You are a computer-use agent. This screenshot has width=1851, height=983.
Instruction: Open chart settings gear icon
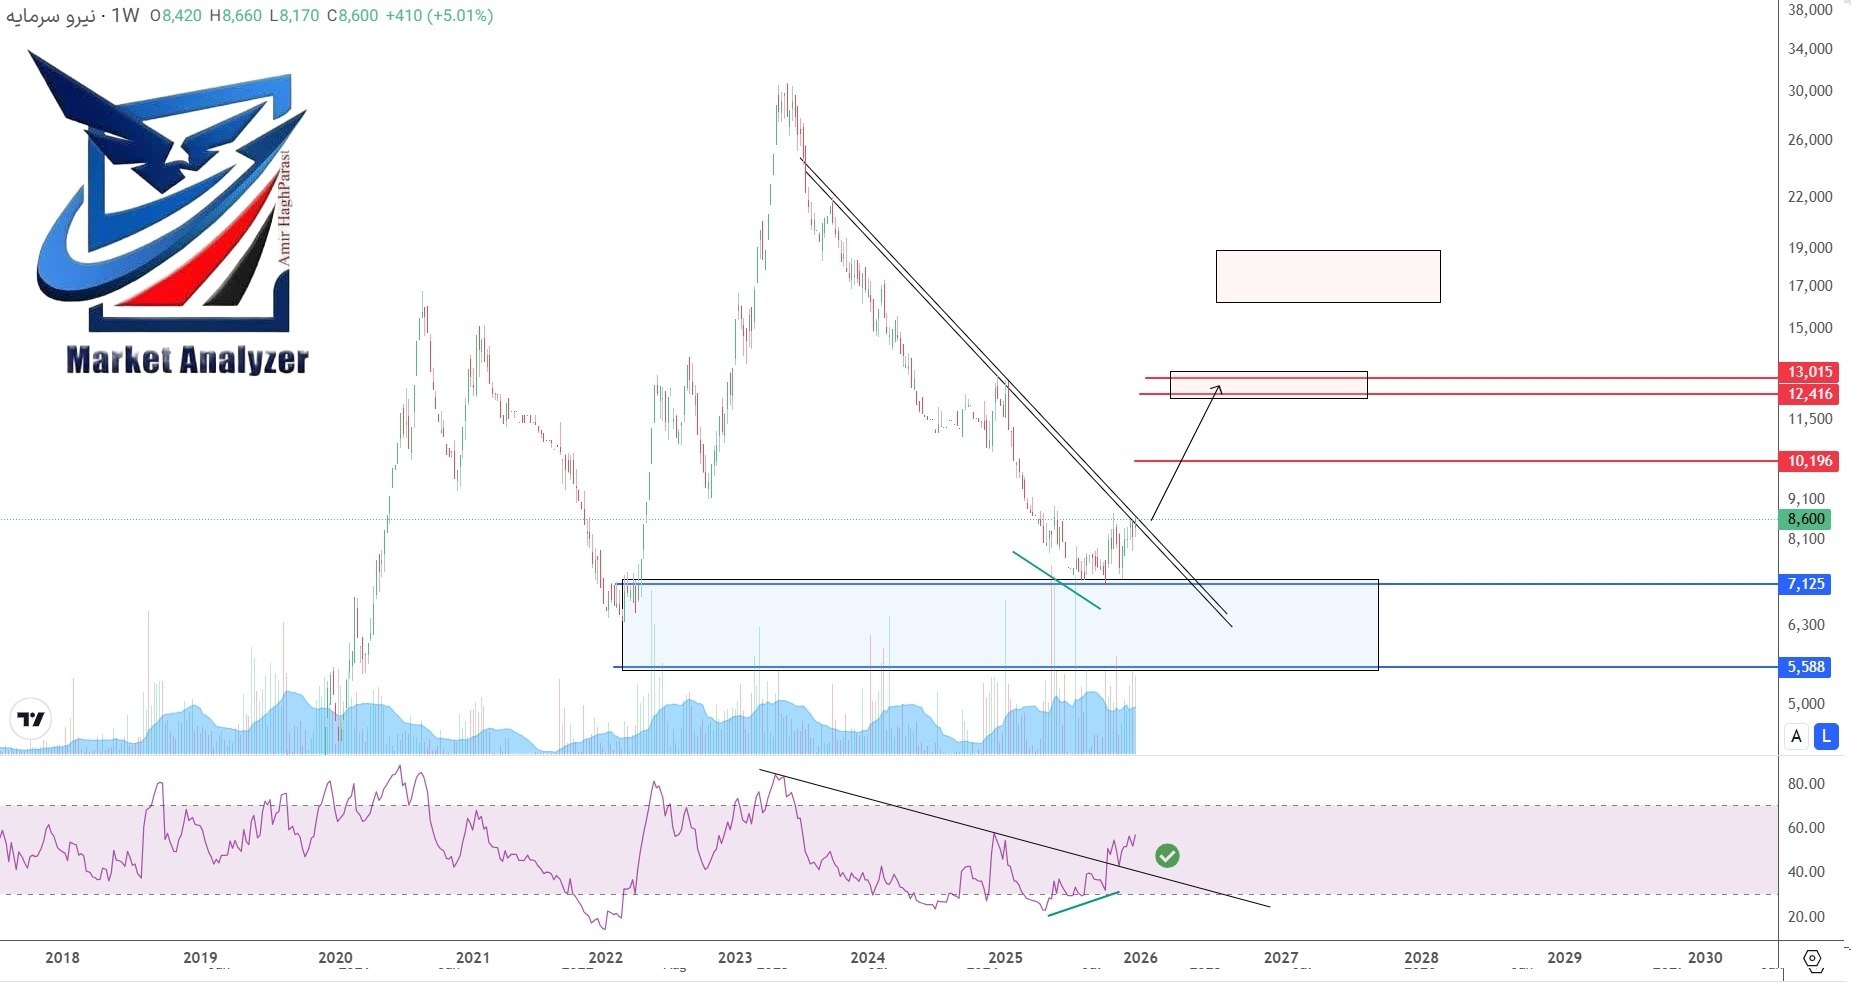(x=1812, y=959)
